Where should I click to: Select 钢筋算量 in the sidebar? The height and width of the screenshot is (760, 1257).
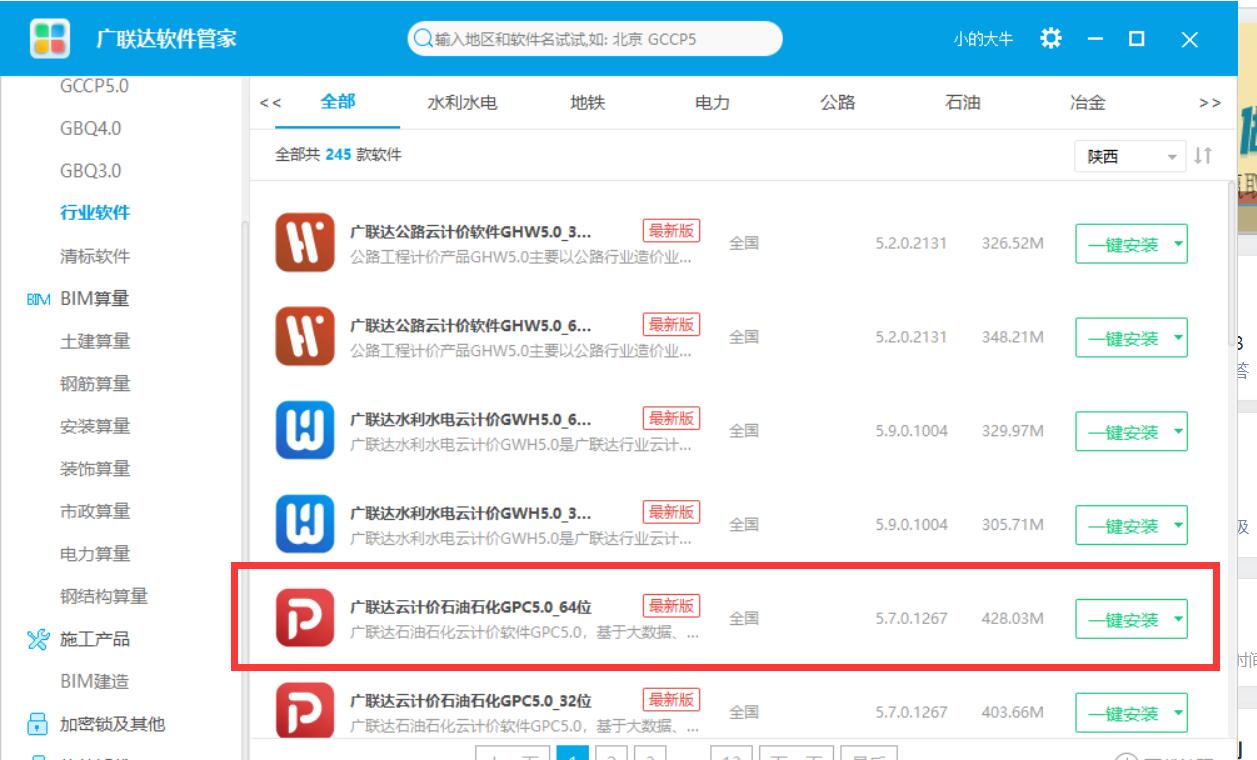[95, 384]
